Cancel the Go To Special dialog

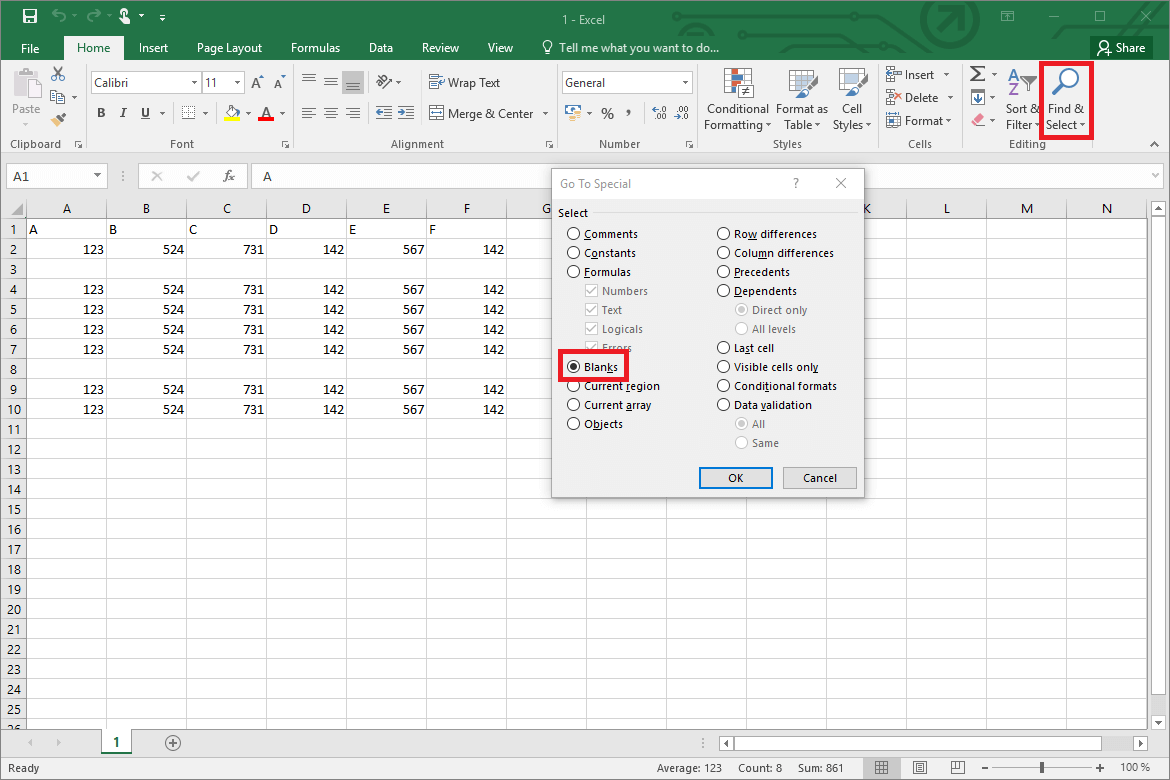(819, 477)
